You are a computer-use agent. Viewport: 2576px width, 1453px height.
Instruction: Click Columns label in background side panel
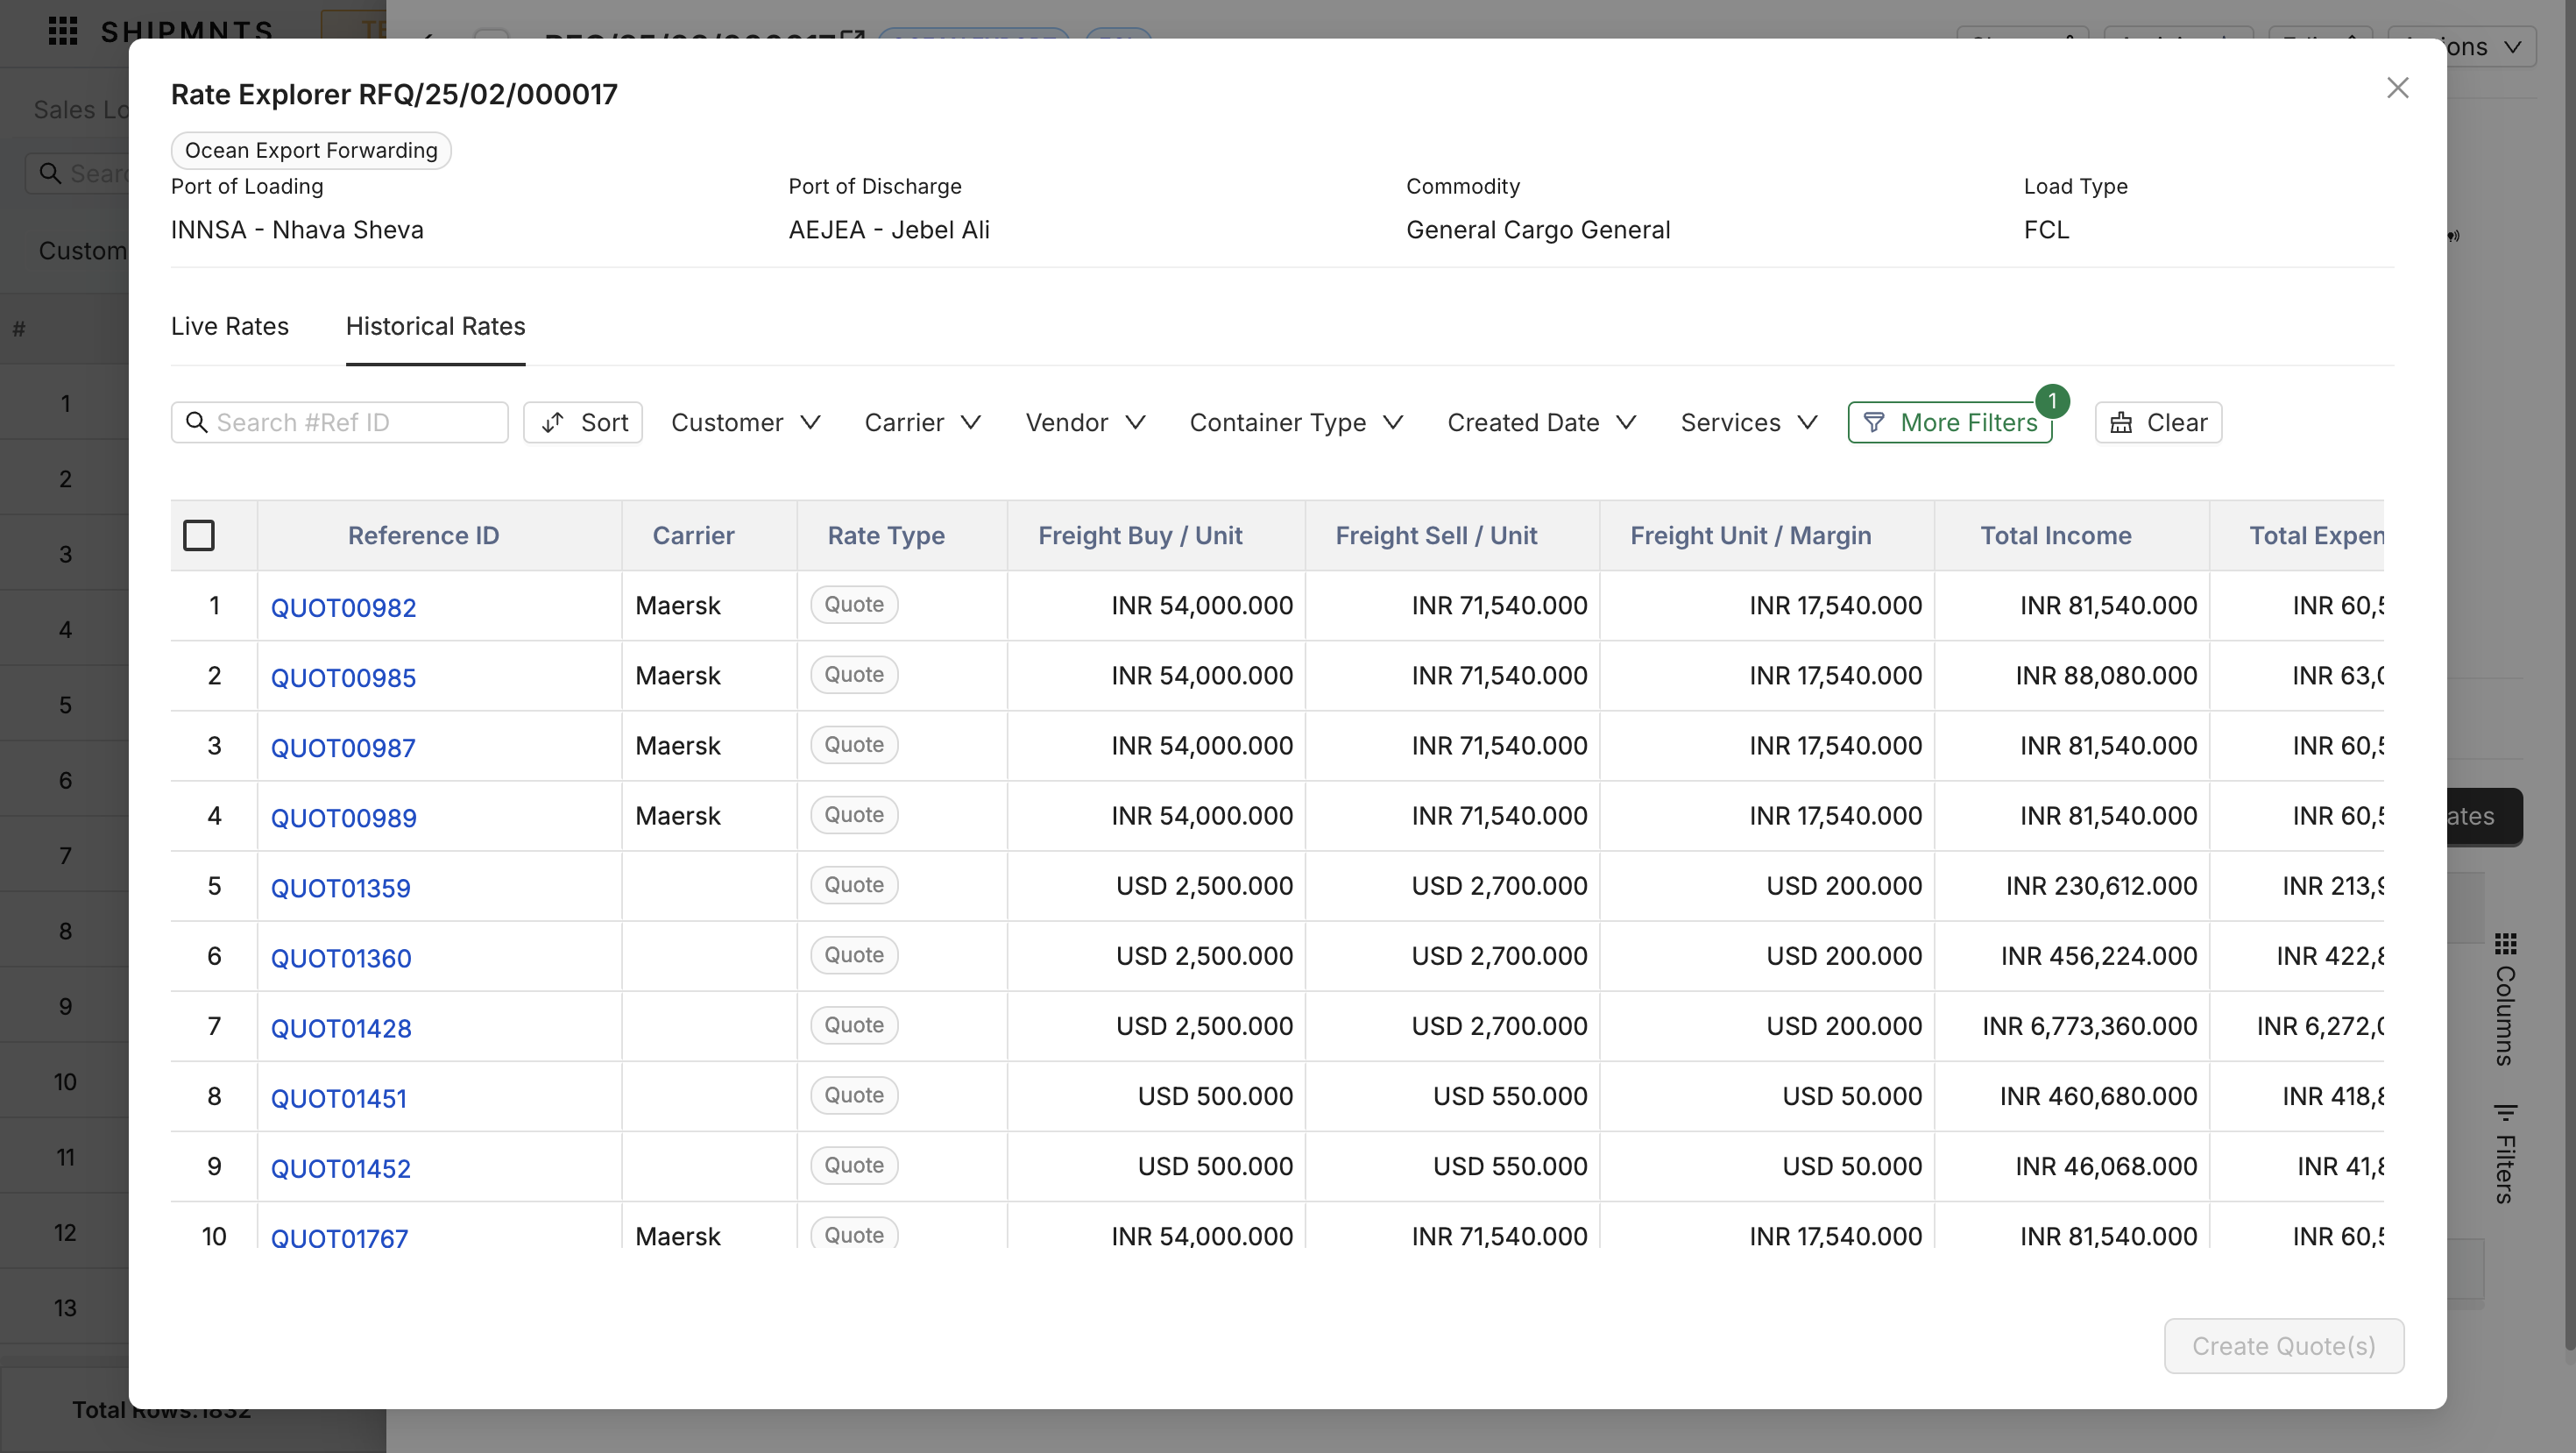pos(2504,1014)
